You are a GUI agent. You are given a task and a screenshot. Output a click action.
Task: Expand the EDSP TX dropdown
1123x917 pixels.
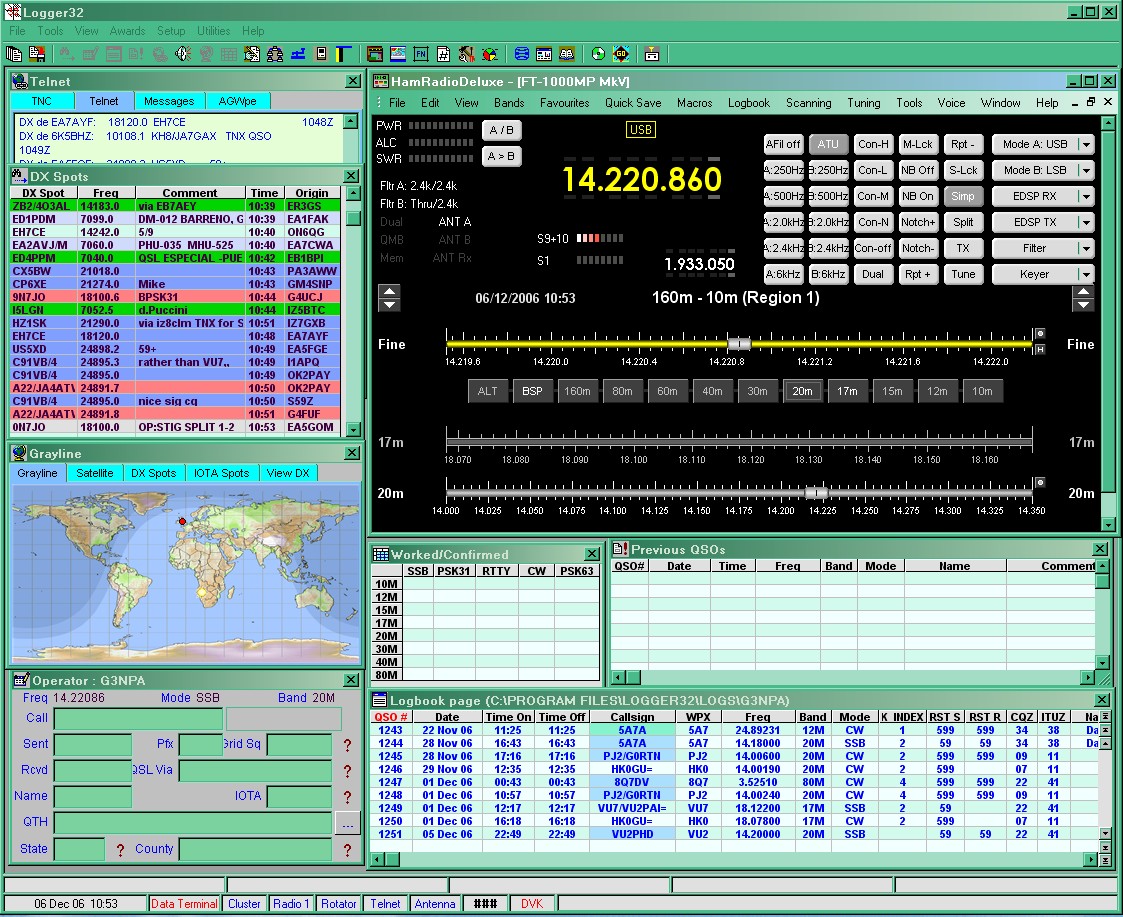tap(1086, 222)
